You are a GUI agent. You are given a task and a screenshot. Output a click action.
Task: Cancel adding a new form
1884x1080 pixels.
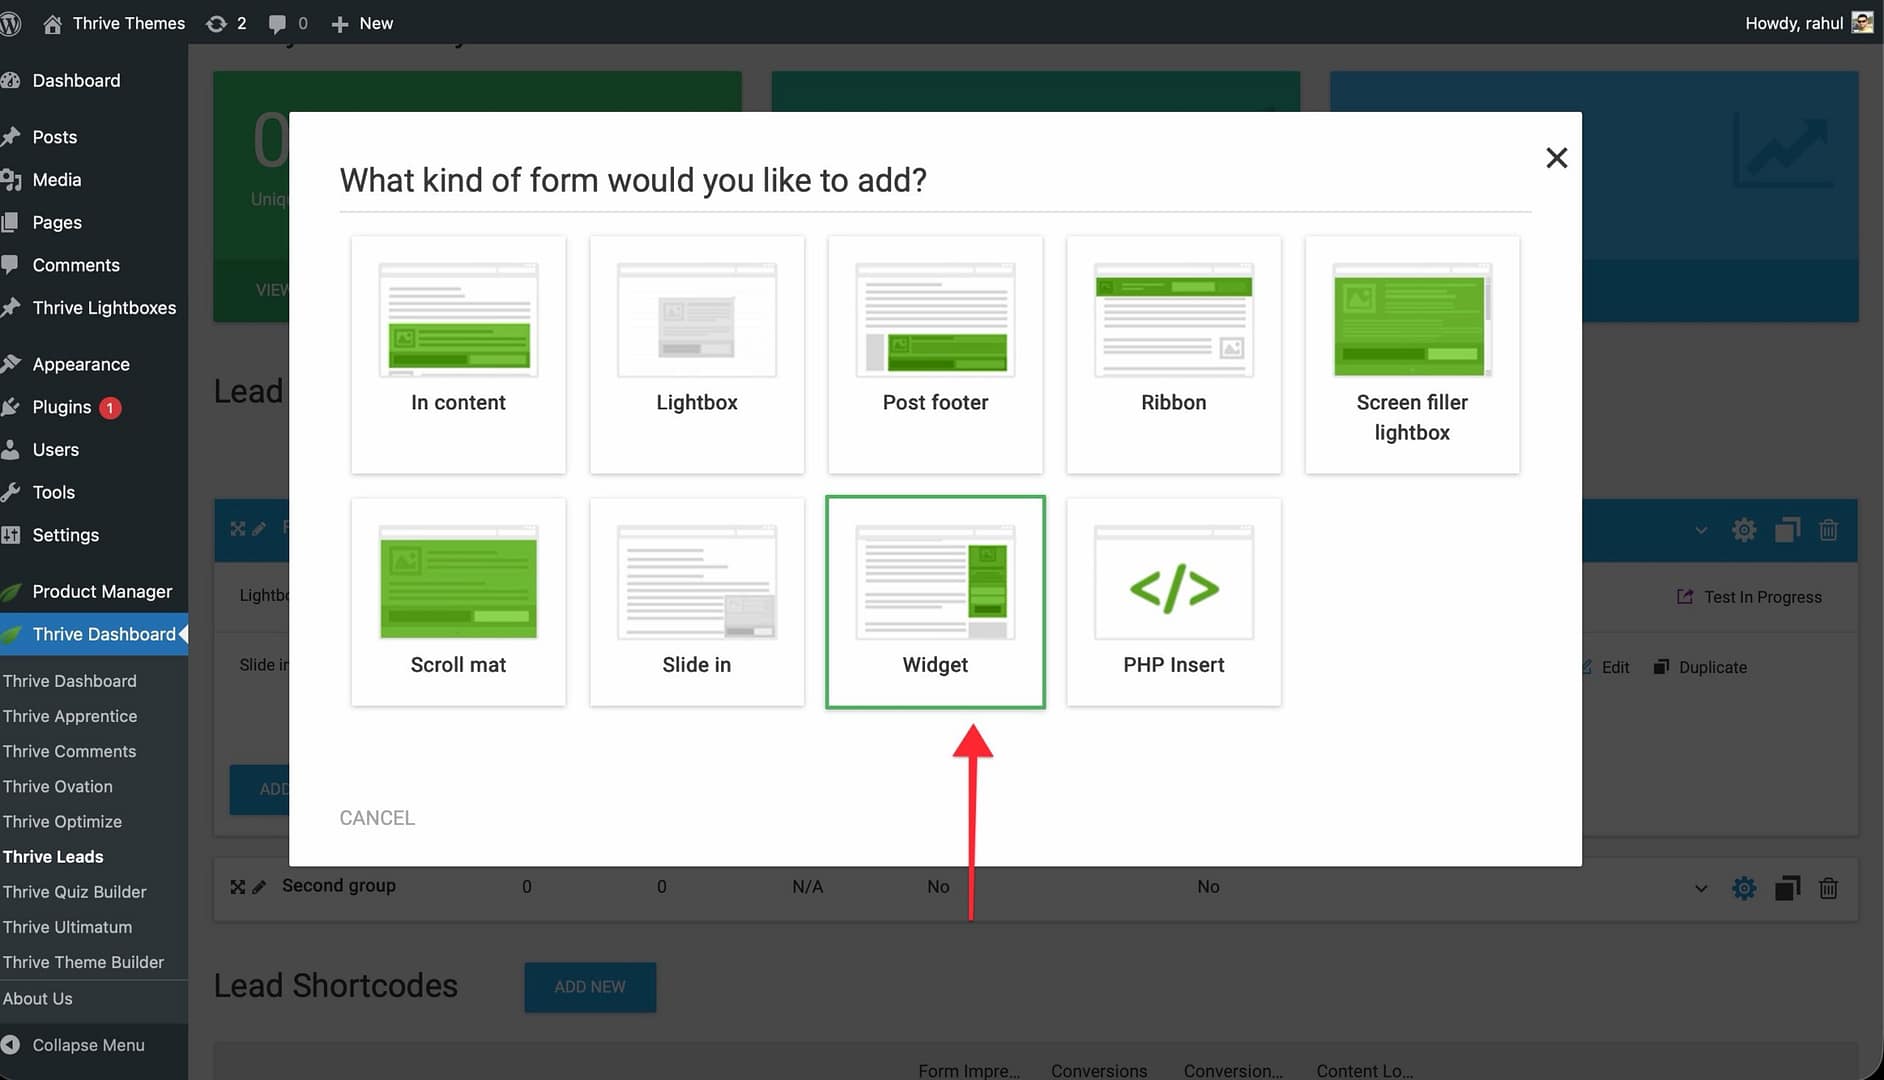coord(377,818)
